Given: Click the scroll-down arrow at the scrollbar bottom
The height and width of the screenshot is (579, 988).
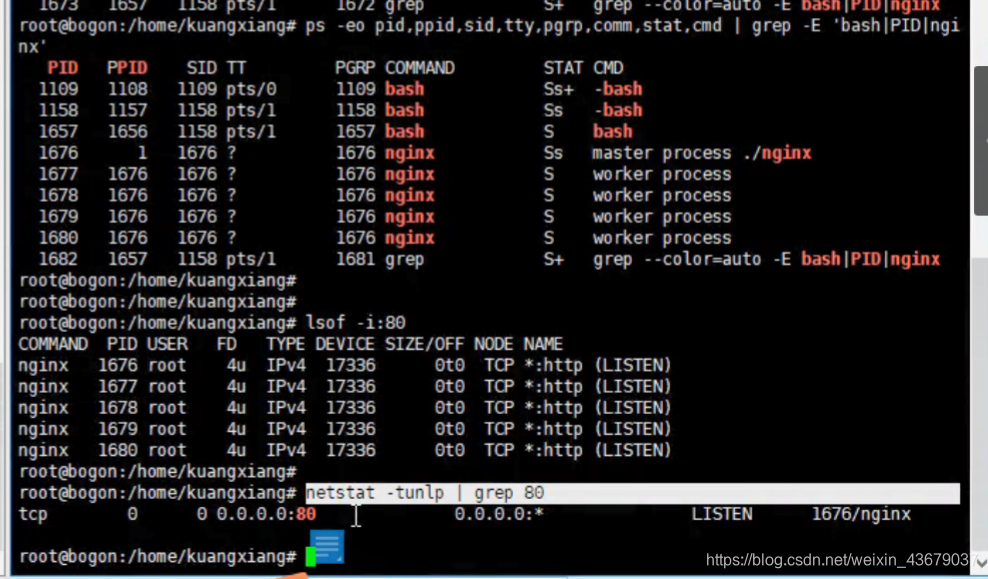Looking at the screenshot, I should coord(981,562).
